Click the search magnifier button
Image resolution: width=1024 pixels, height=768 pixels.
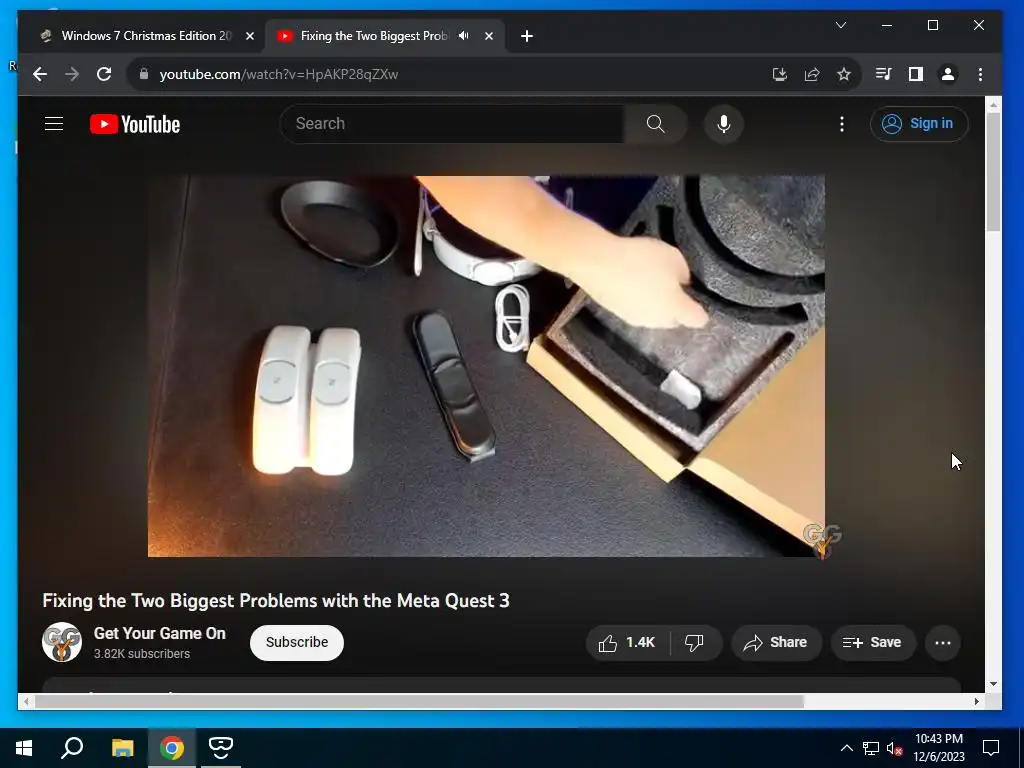tap(655, 123)
